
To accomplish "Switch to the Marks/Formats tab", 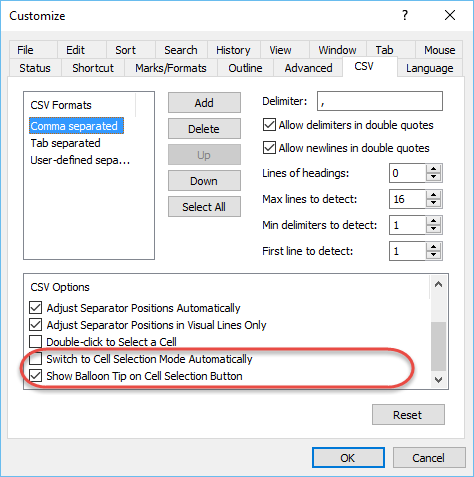I will [x=171, y=68].
